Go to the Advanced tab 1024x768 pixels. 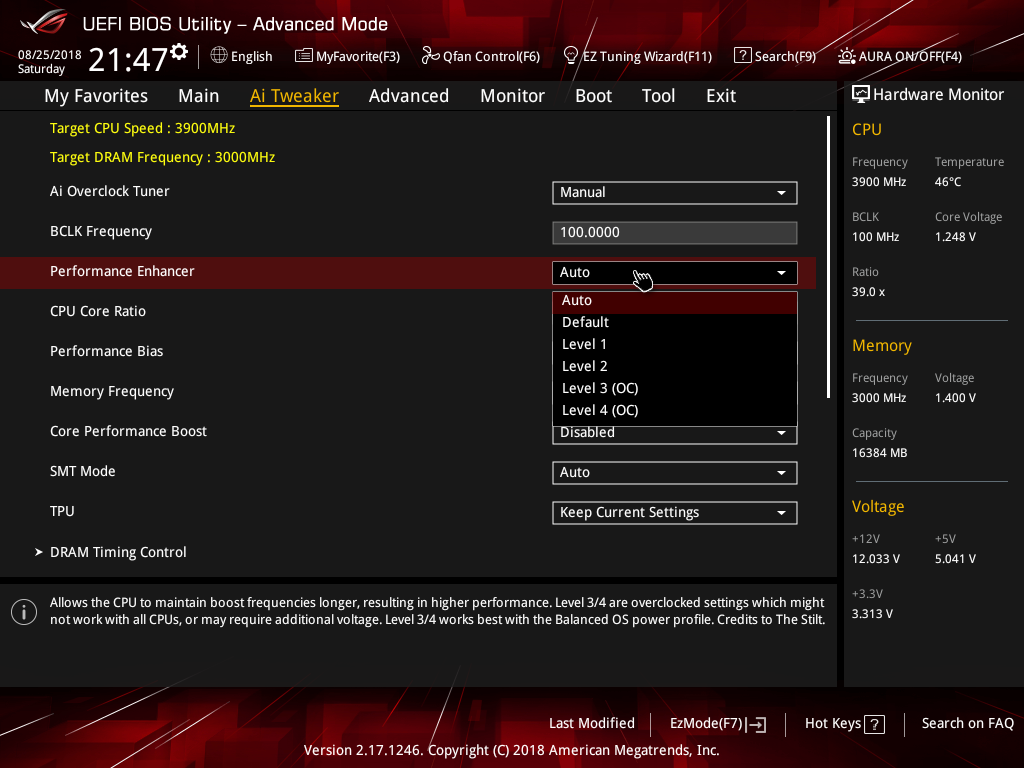[409, 96]
